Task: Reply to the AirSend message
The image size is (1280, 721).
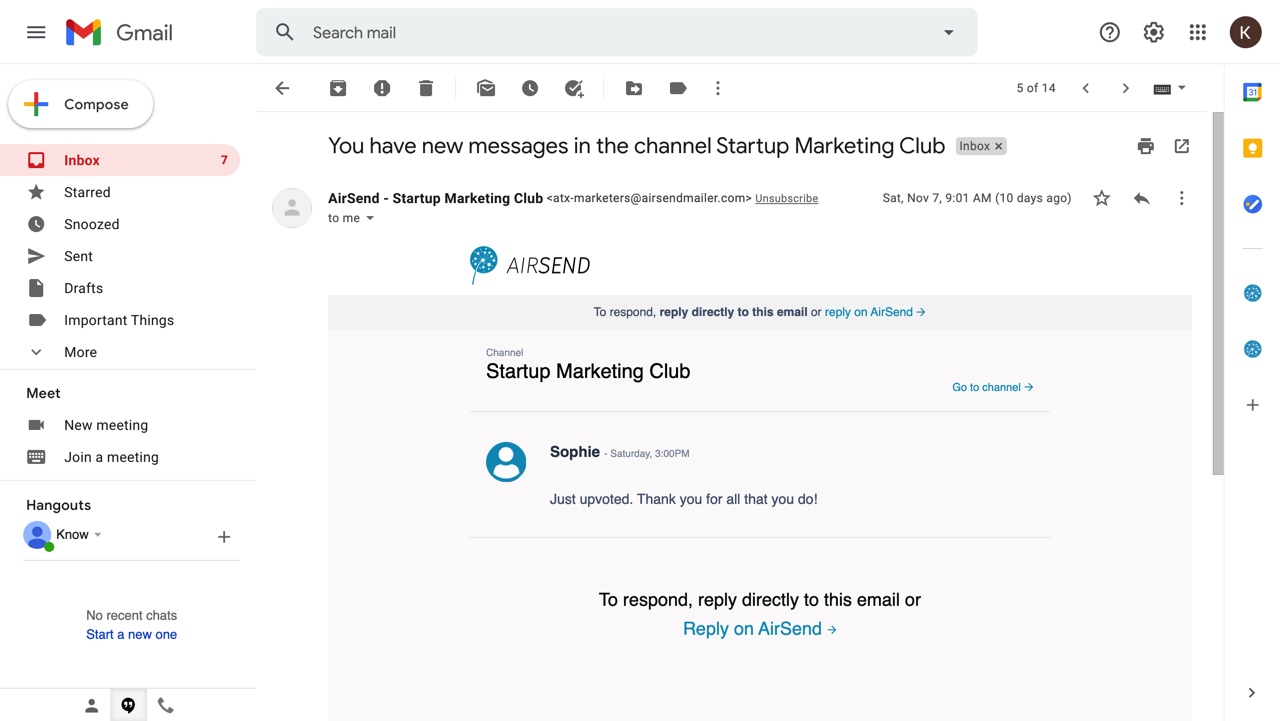Action: [x=1142, y=198]
